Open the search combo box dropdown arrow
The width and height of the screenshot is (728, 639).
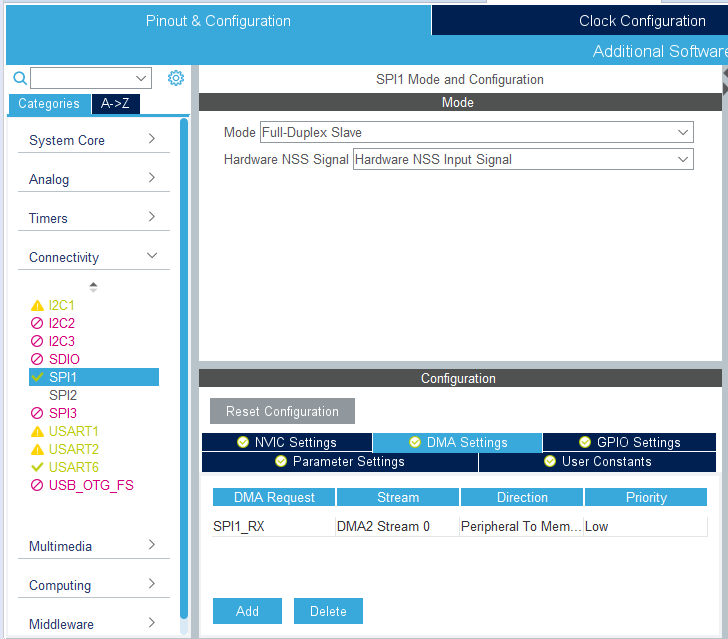click(141, 78)
